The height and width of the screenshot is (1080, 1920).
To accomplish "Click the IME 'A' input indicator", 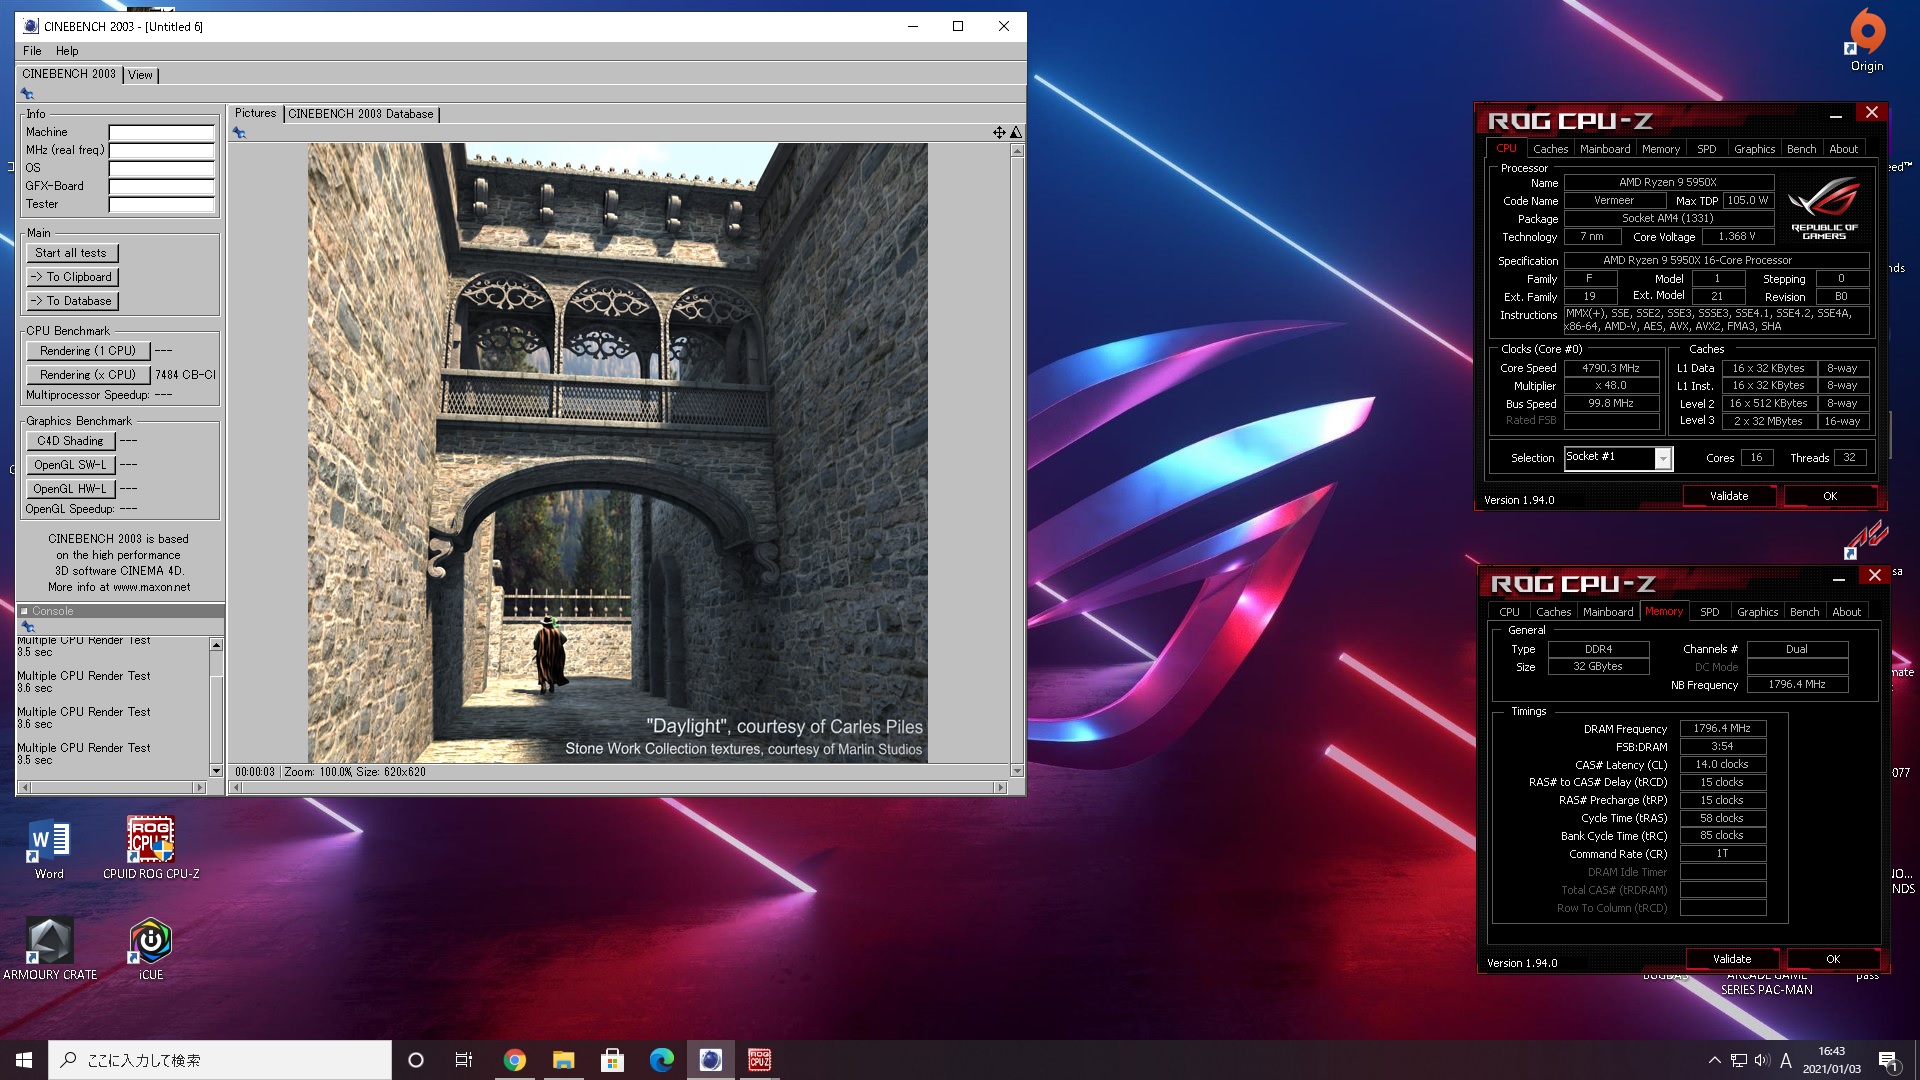I will point(1786,1060).
